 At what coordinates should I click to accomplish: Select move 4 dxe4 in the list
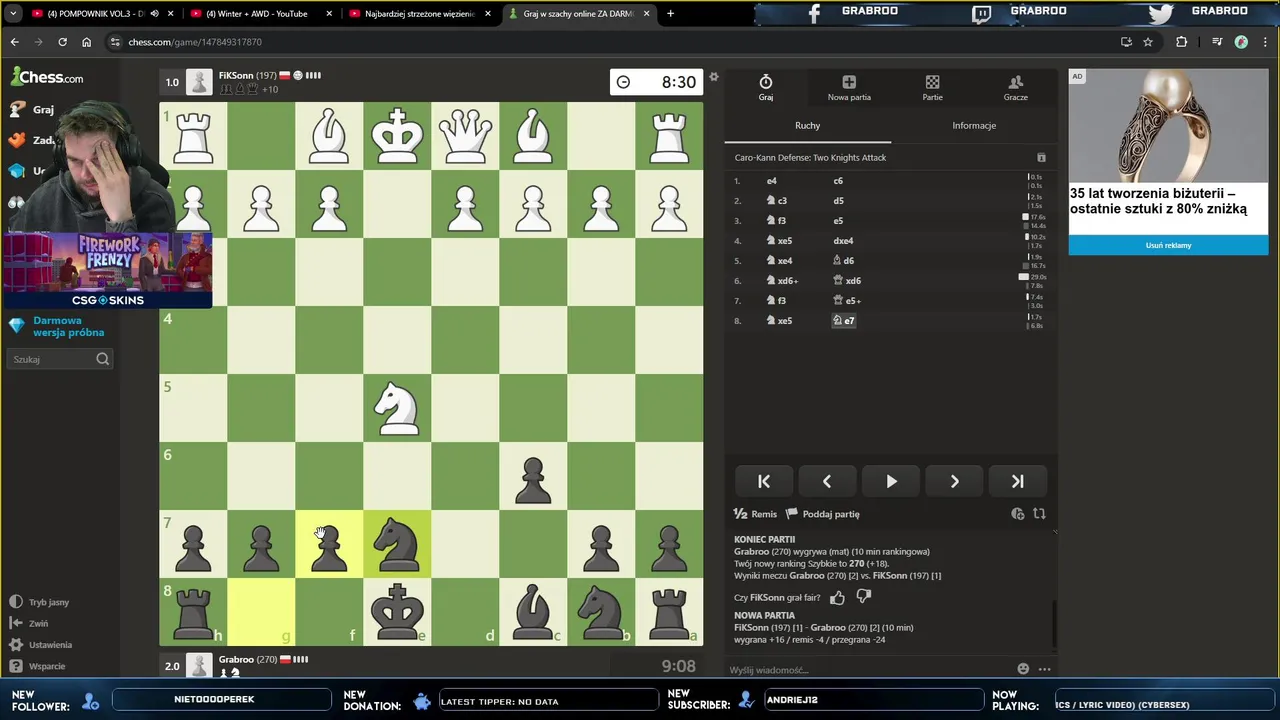[x=843, y=241]
